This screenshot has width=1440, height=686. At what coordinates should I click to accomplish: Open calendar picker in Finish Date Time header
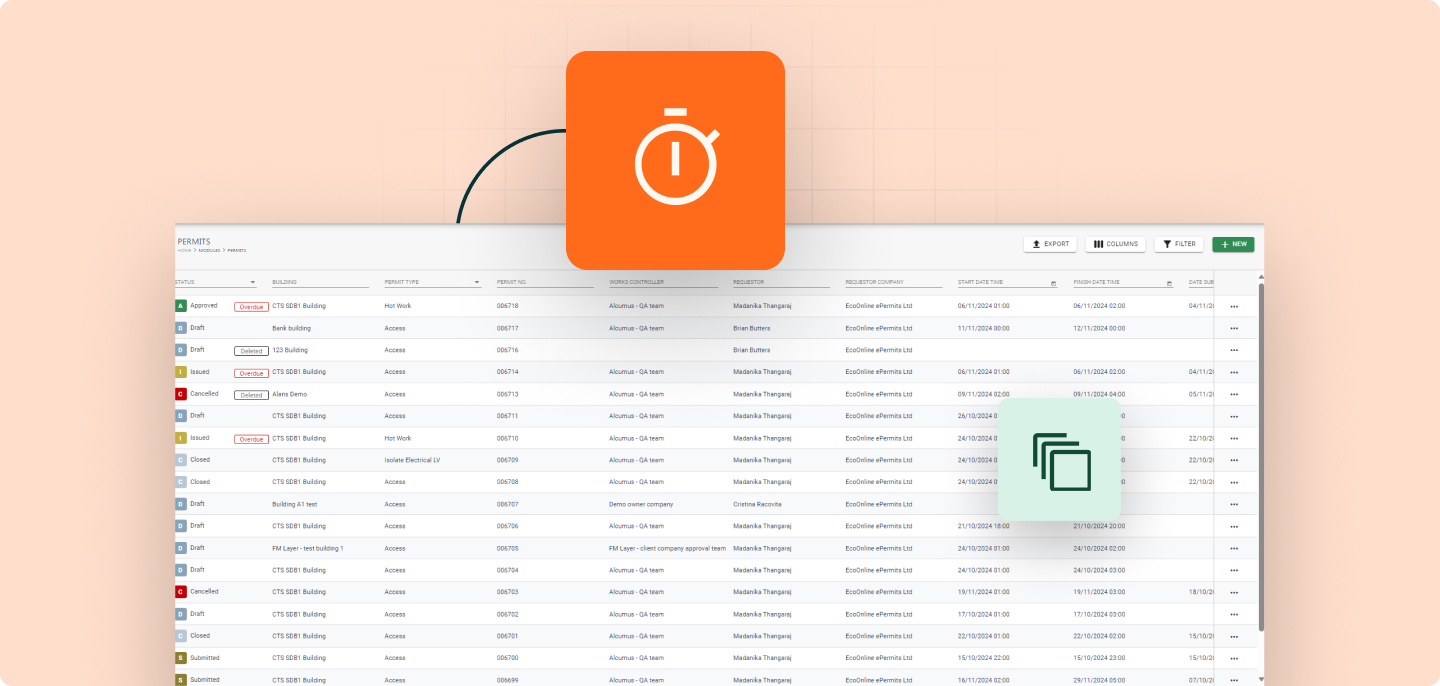coord(1169,283)
